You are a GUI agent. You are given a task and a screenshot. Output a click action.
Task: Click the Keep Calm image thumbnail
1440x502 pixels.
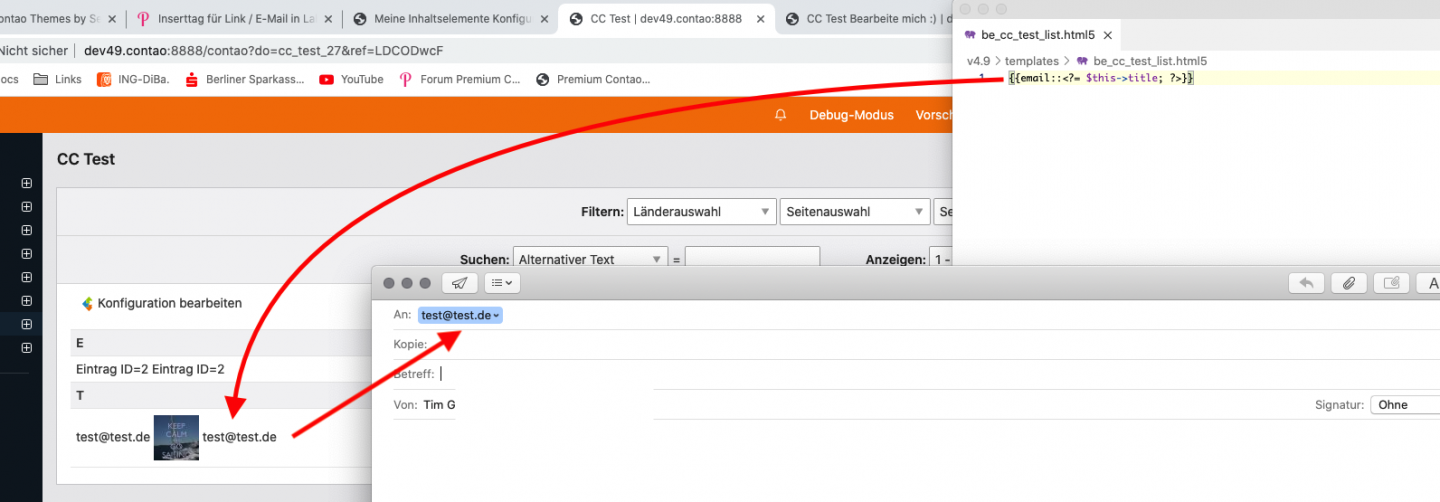(x=176, y=437)
